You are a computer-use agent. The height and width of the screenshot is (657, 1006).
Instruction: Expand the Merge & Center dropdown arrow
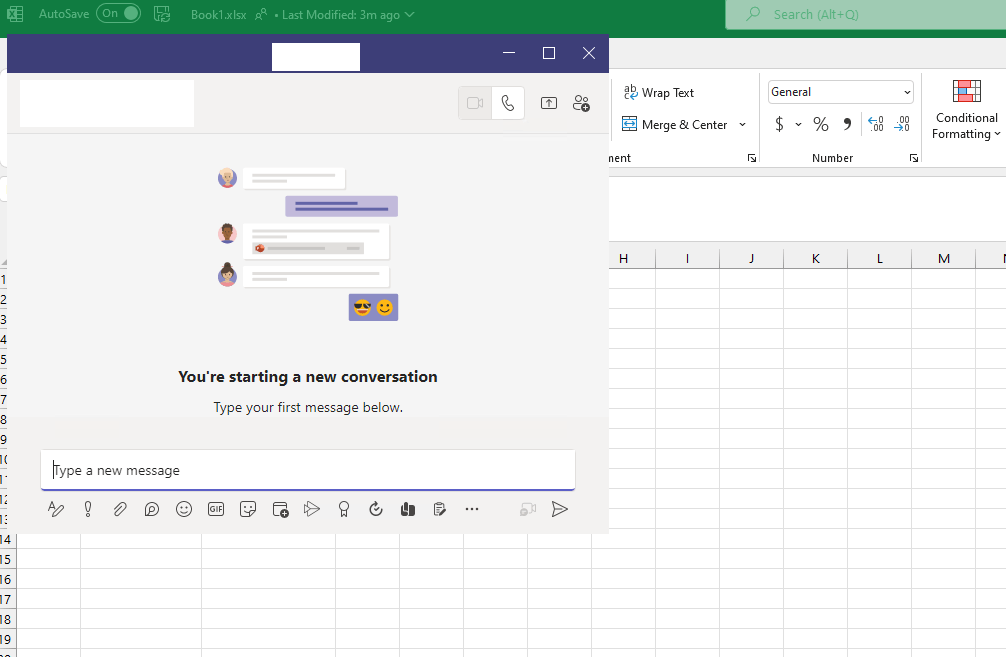742,124
